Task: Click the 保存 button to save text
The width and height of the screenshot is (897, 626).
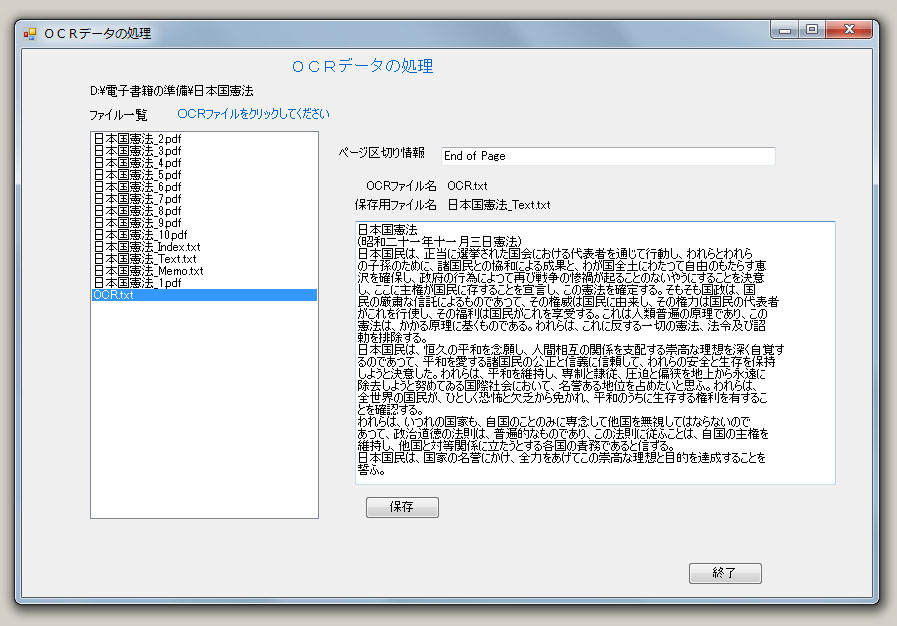Action: tap(402, 507)
